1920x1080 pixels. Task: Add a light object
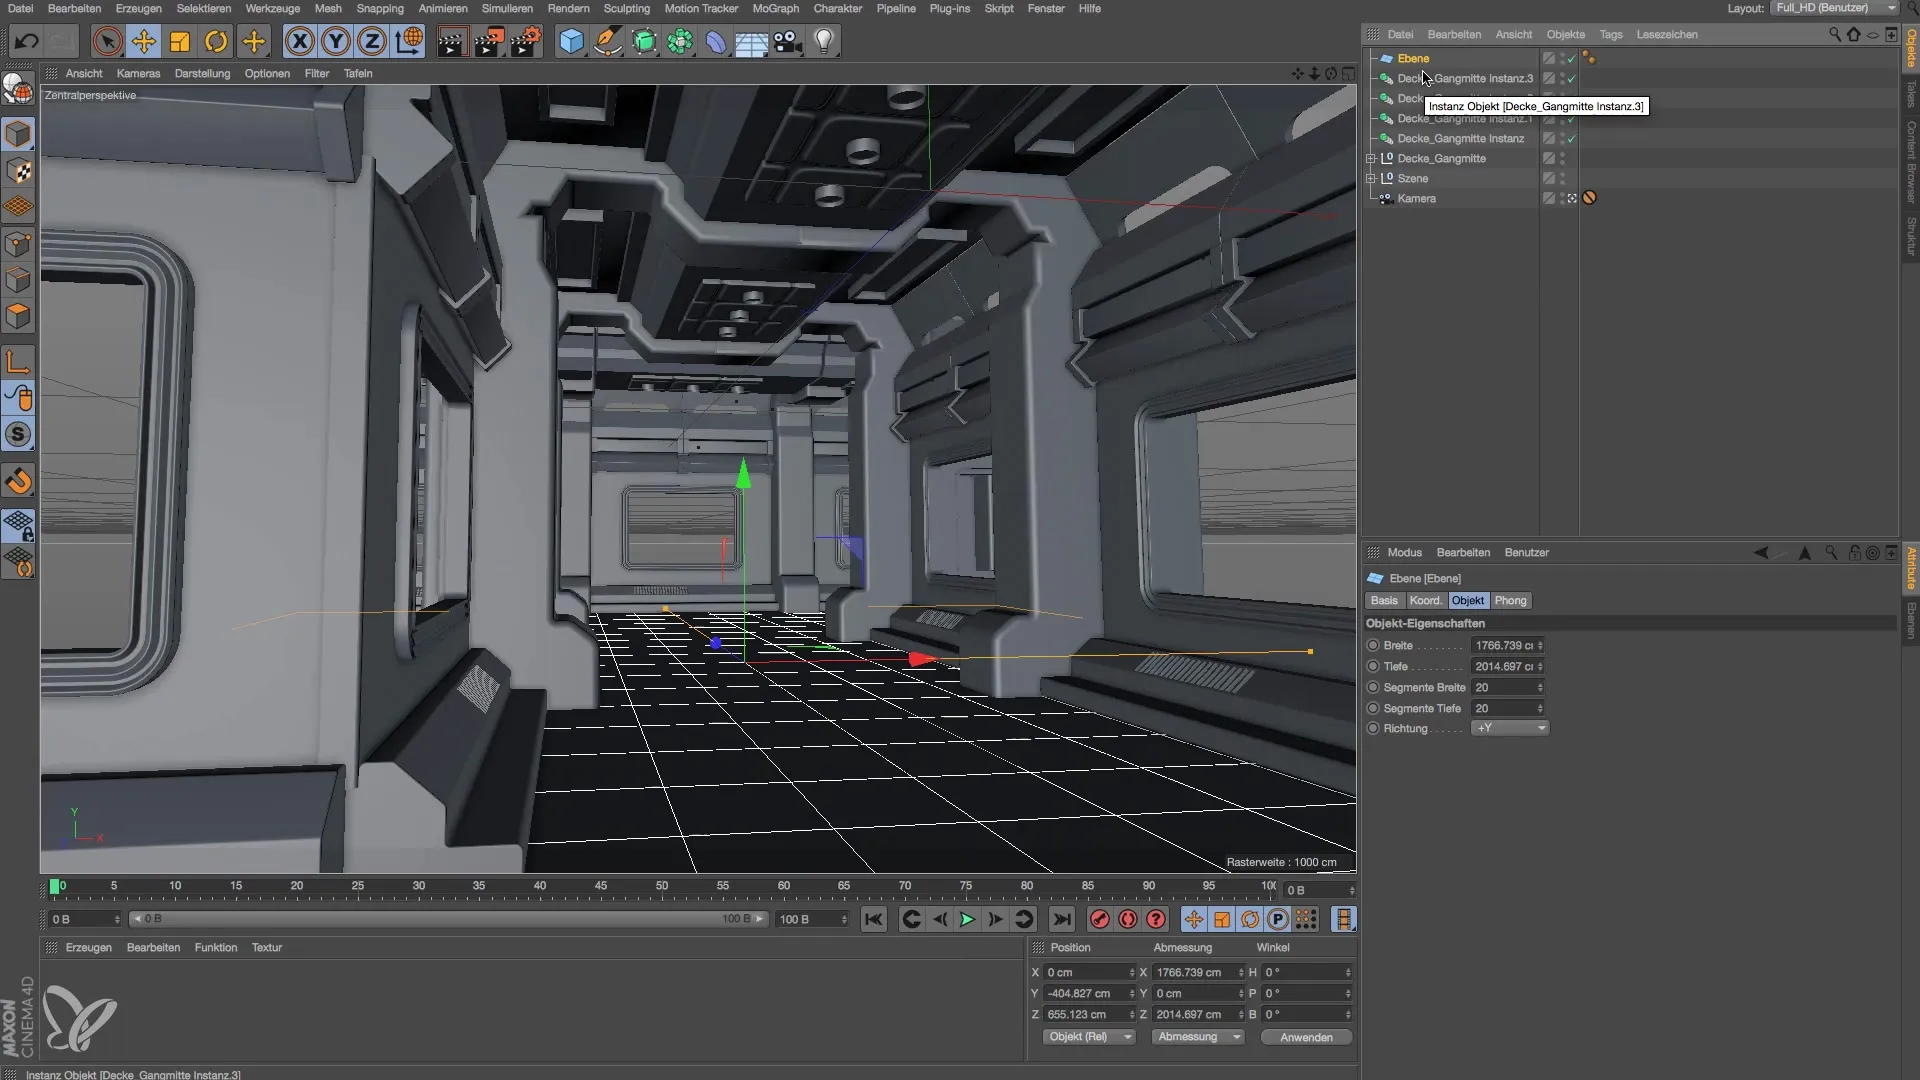pyautogui.click(x=824, y=42)
